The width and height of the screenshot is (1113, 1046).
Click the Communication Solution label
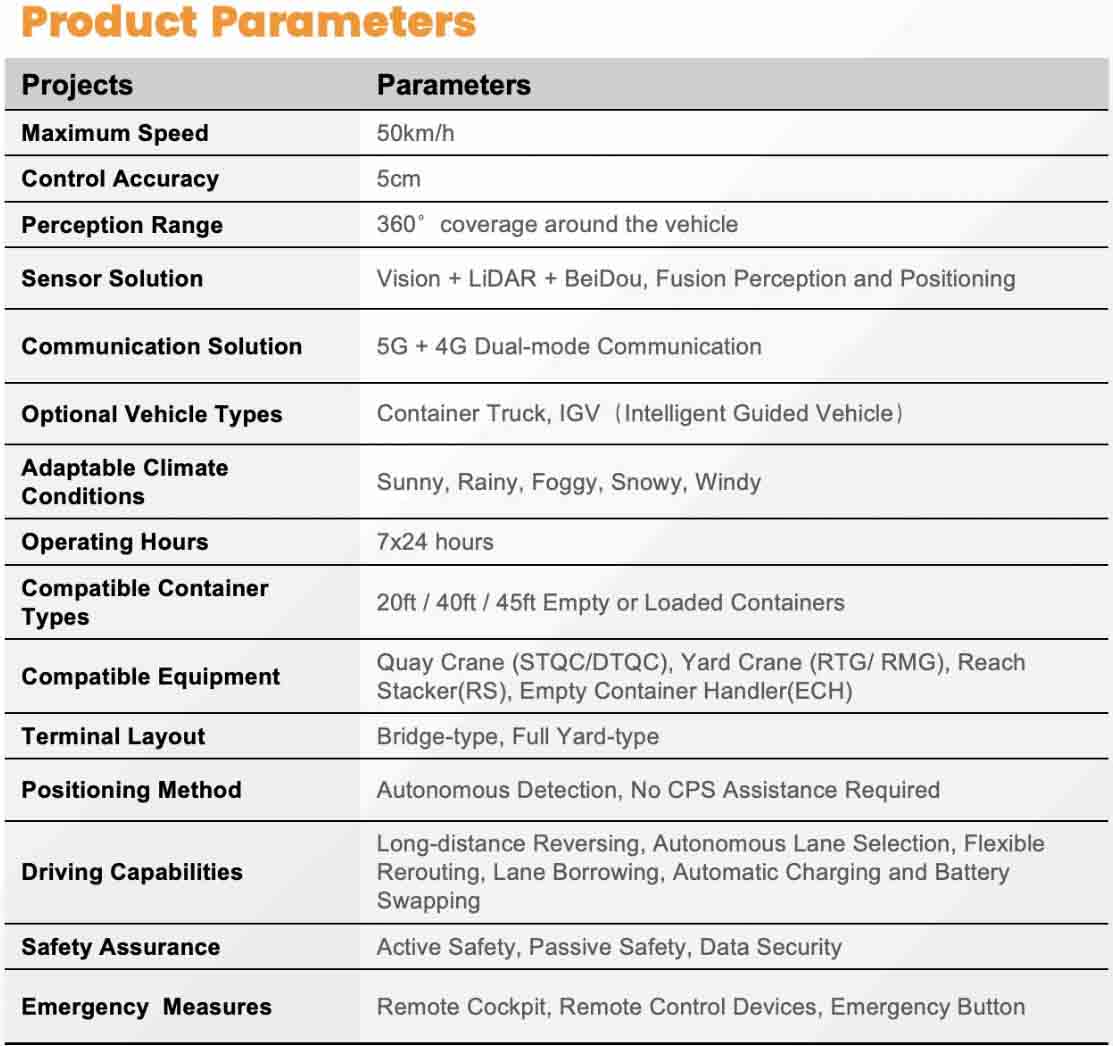click(x=161, y=346)
